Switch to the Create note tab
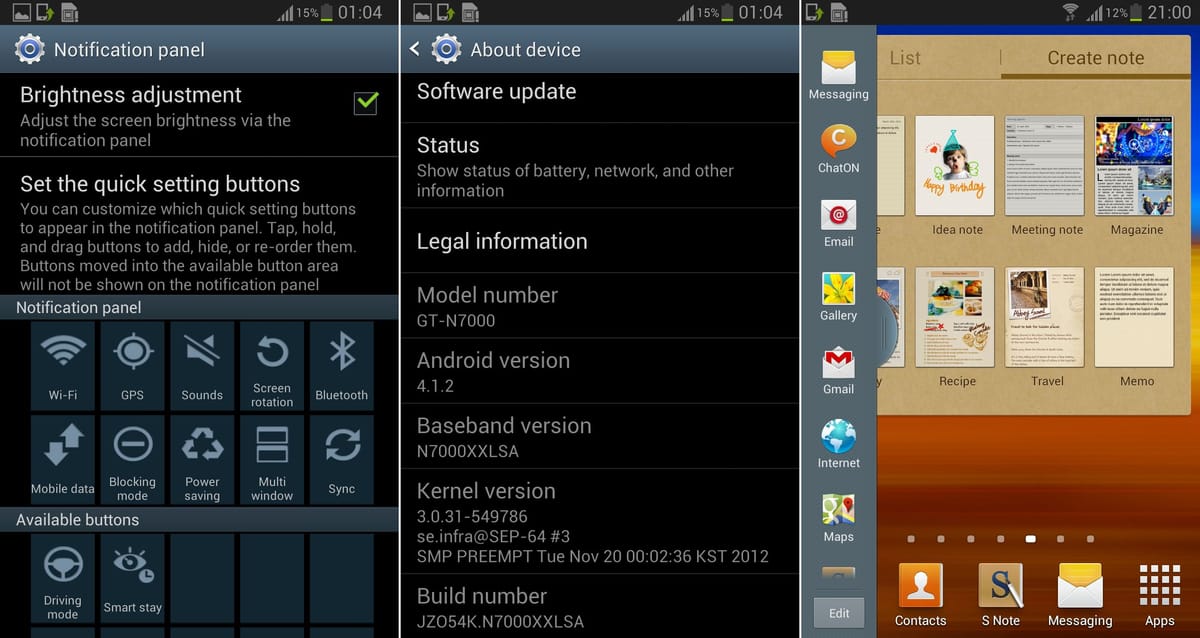Screen dimensions: 1200x638 (x=1095, y=58)
